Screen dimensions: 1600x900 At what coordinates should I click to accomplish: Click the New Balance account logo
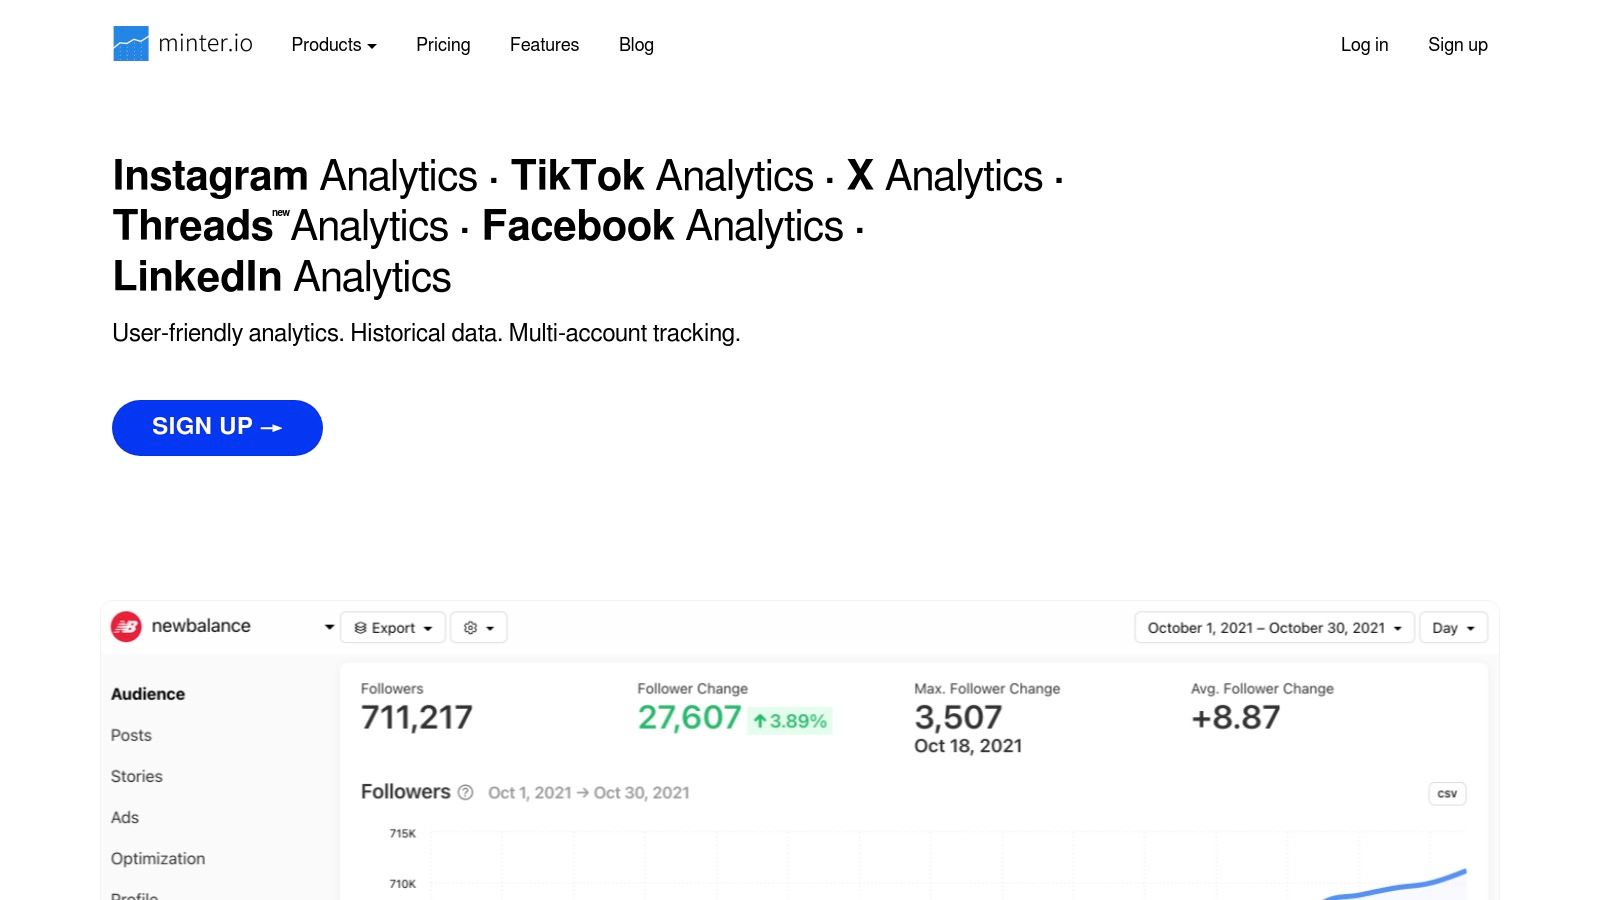[x=126, y=627]
